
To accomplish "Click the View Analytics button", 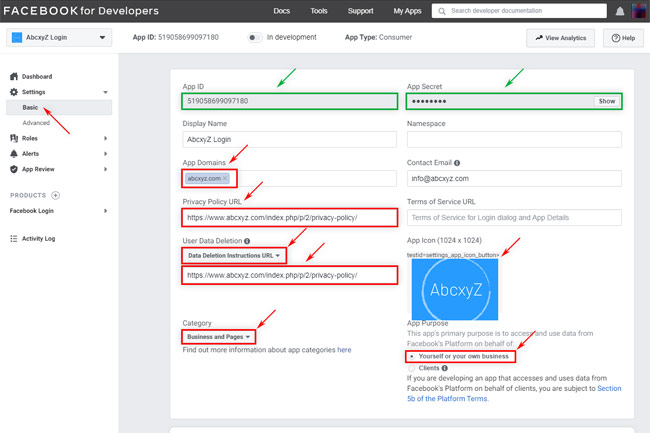I will 560,38.
